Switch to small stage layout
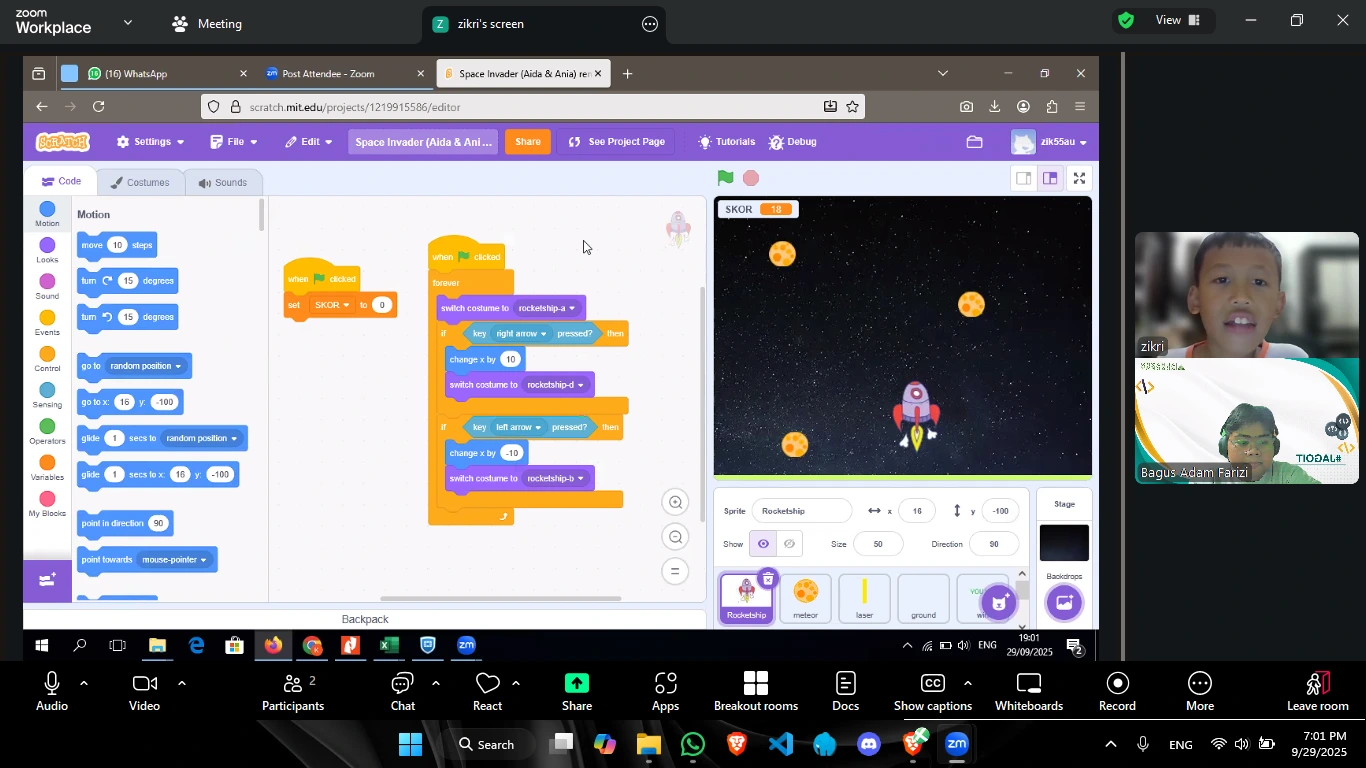Screen dimensions: 1366x768 point(1023,179)
